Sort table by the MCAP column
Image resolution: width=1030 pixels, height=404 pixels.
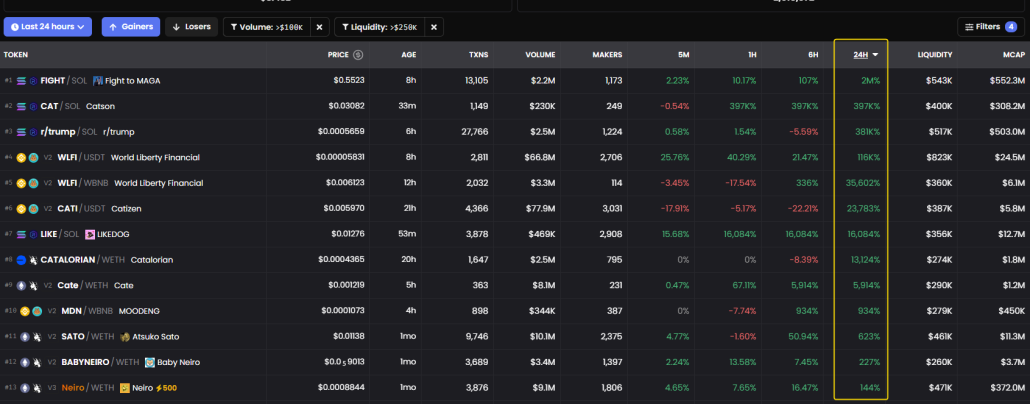pos(1012,54)
